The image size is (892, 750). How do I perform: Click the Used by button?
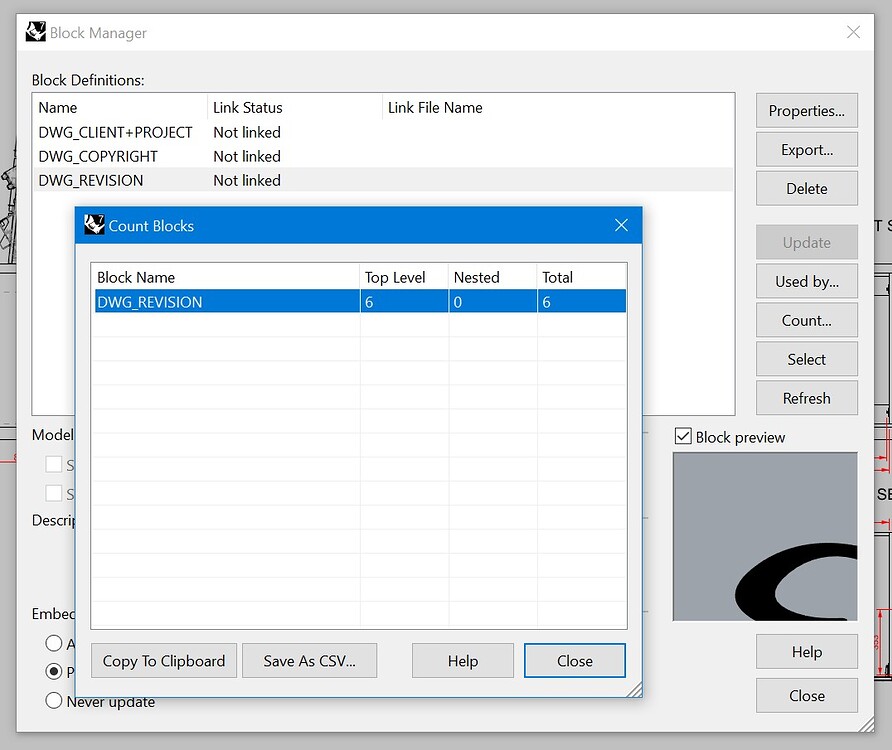tap(806, 281)
